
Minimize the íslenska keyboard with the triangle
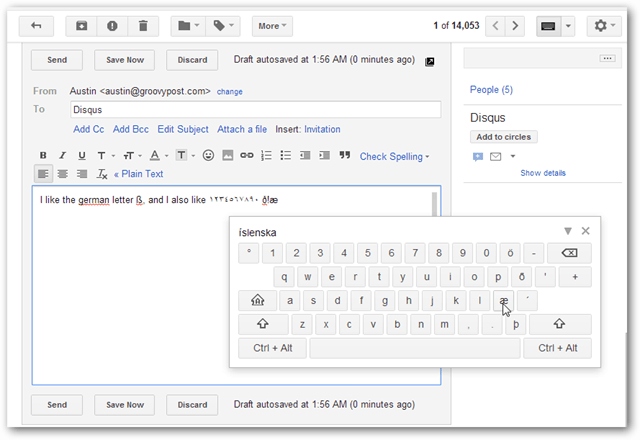(x=567, y=231)
